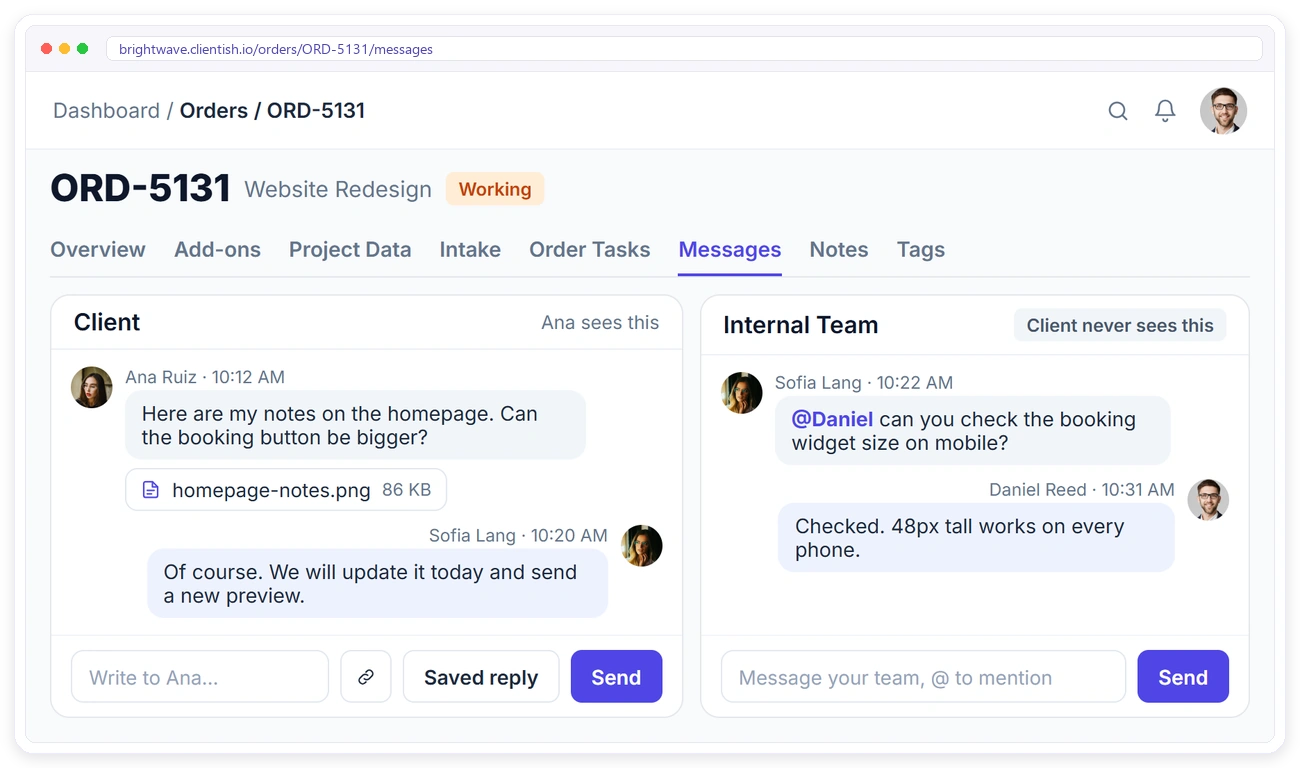Select the Intake tab
Viewport: 1300px width, 768px height.
470,250
